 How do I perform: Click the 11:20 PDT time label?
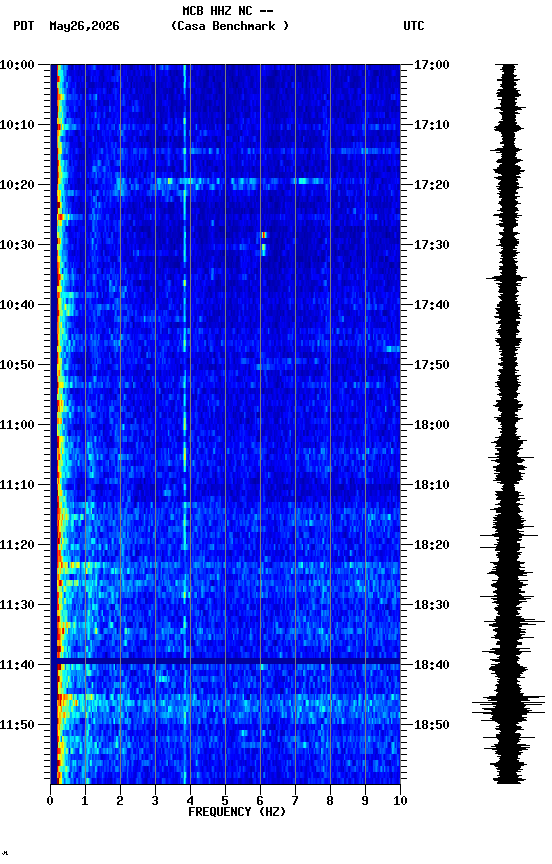(17, 545)
